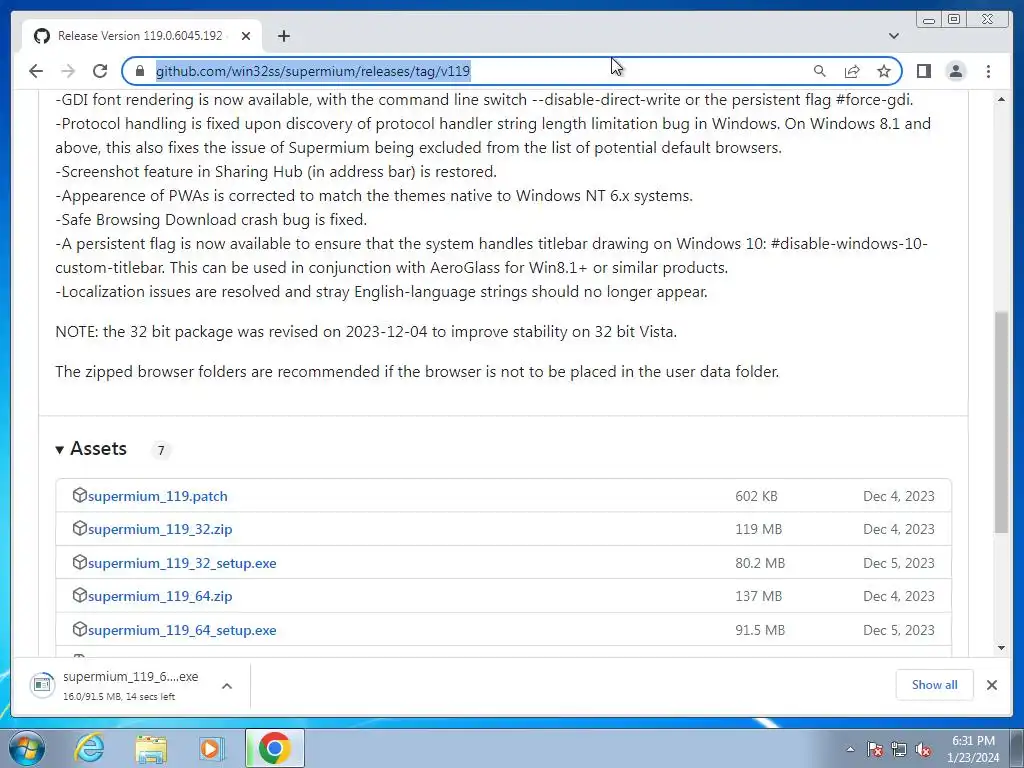Show hidden system tray icons
This screenshot has width=1024, height=768.
coord(850,749)
